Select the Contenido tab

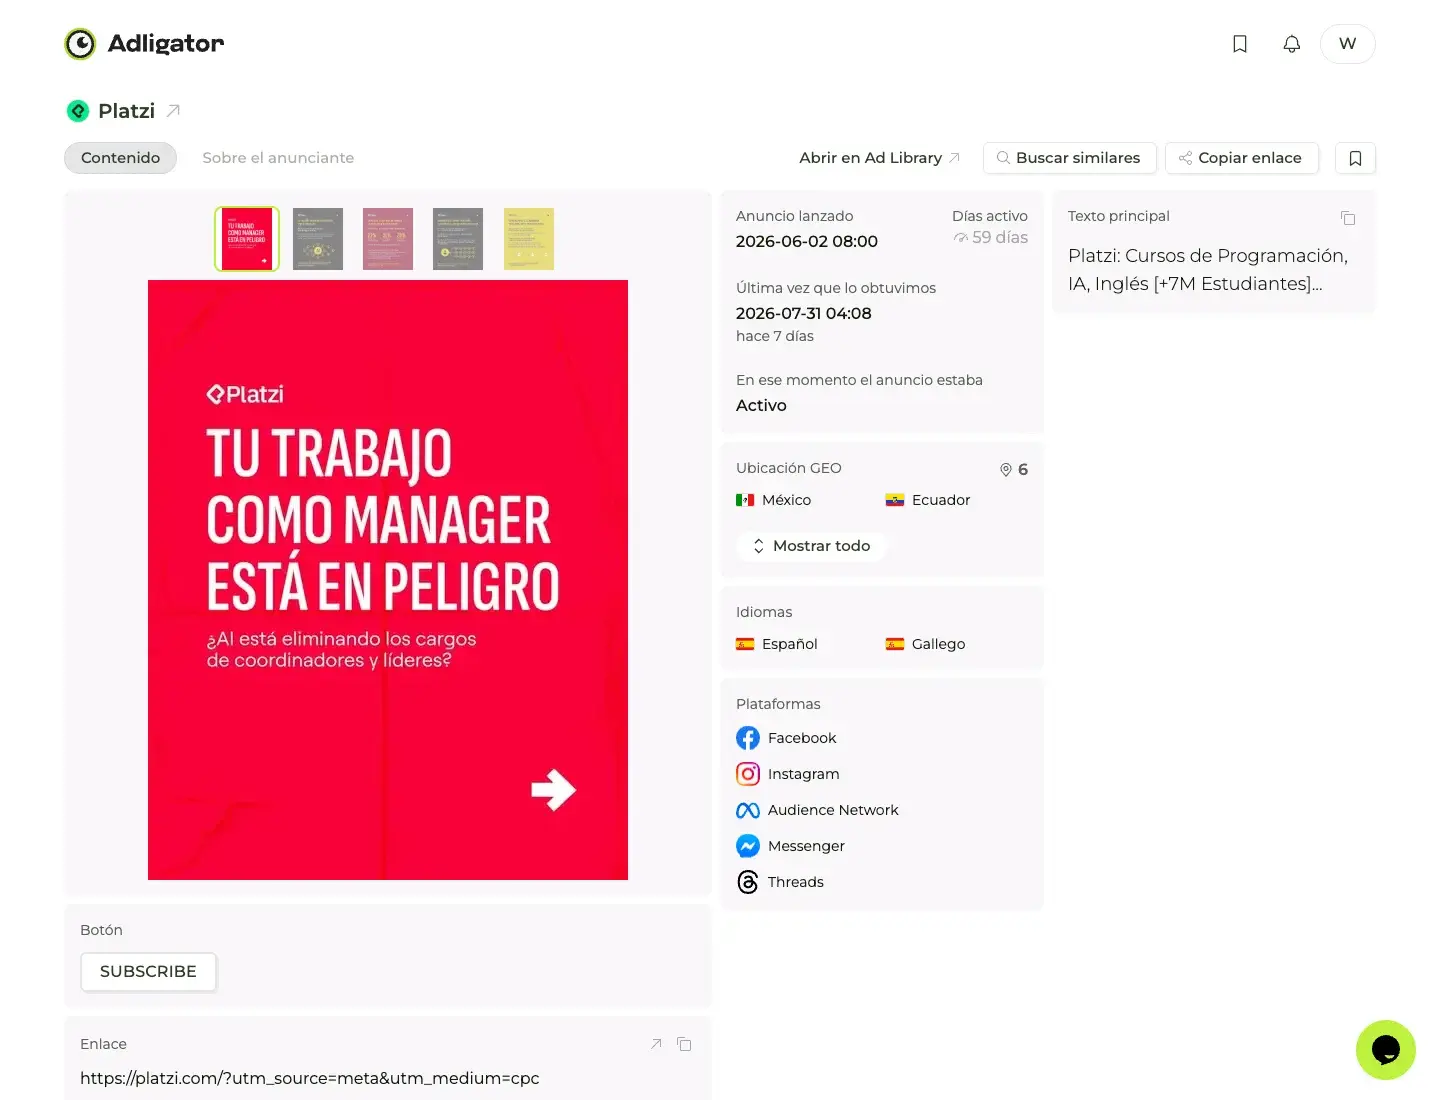pos(120,158)
